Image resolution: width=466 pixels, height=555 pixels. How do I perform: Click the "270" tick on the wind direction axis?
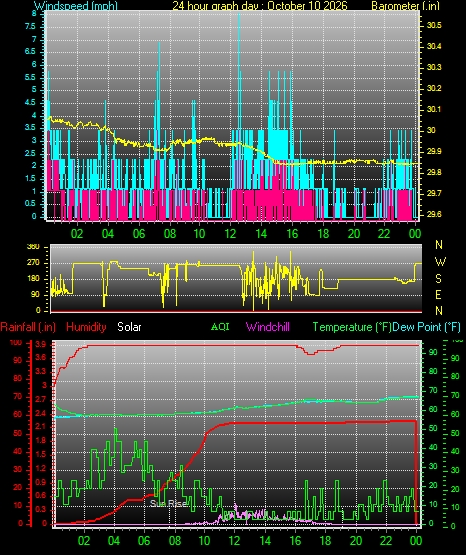point(33,263)
